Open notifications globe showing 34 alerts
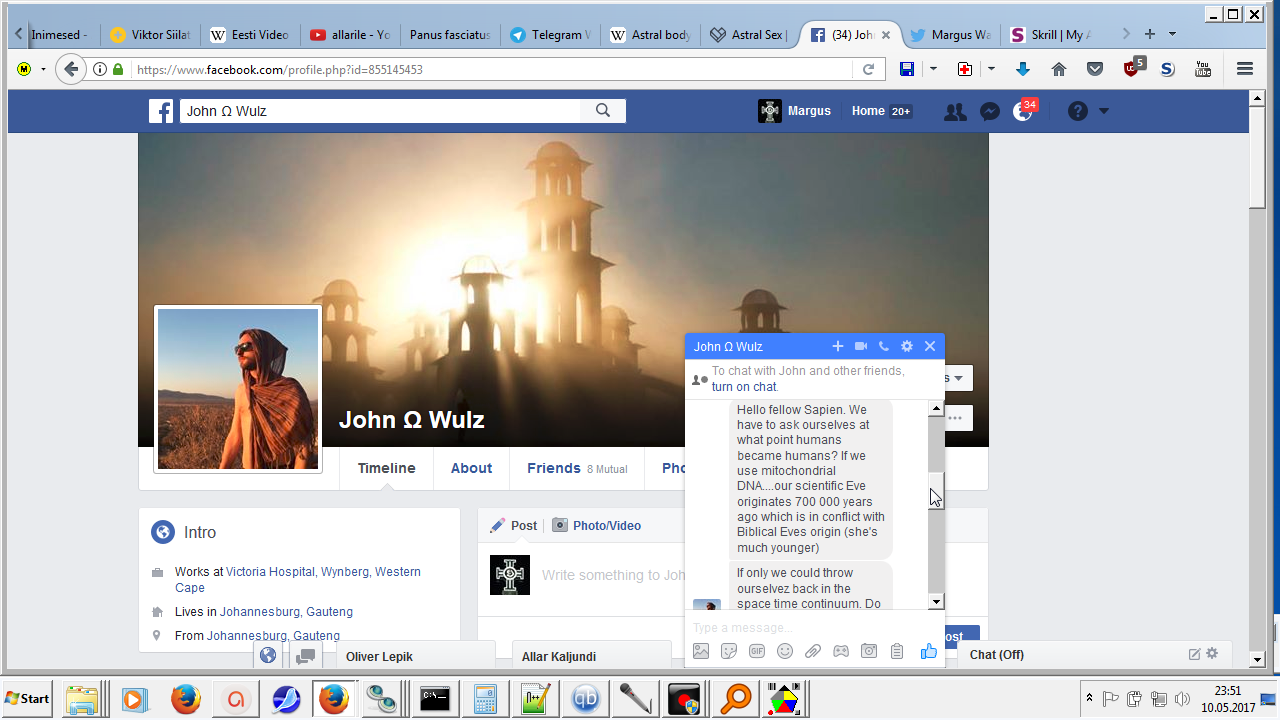This screenshot has width=1280, height=720. pyautogui.click(x=1023, y=112)
